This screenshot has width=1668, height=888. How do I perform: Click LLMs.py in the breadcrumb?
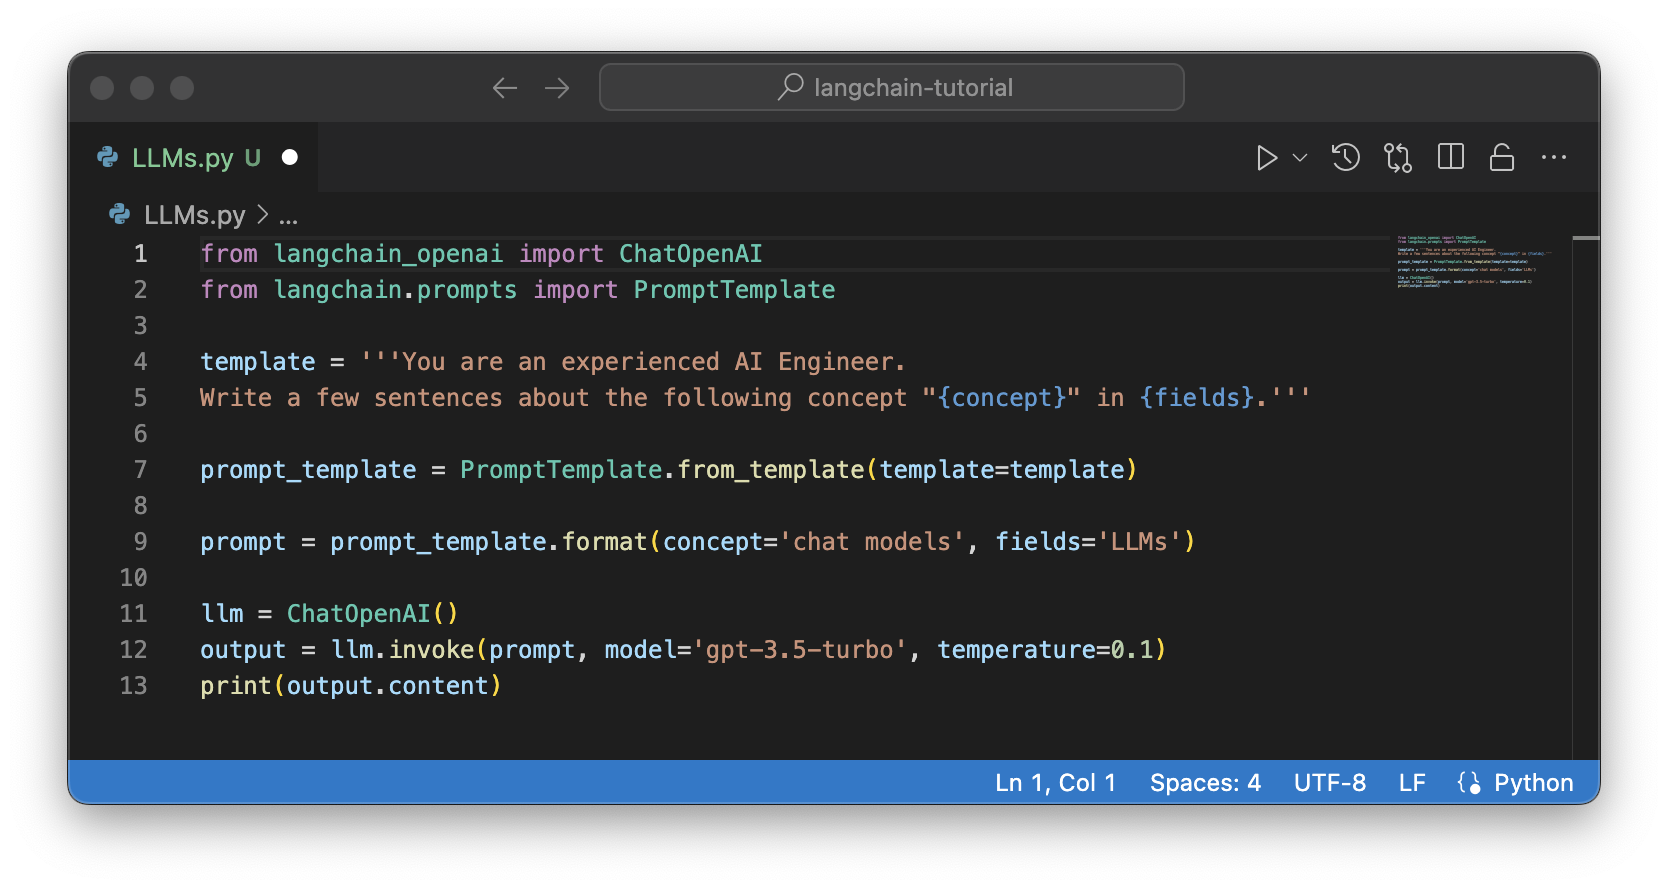point(194,215)
